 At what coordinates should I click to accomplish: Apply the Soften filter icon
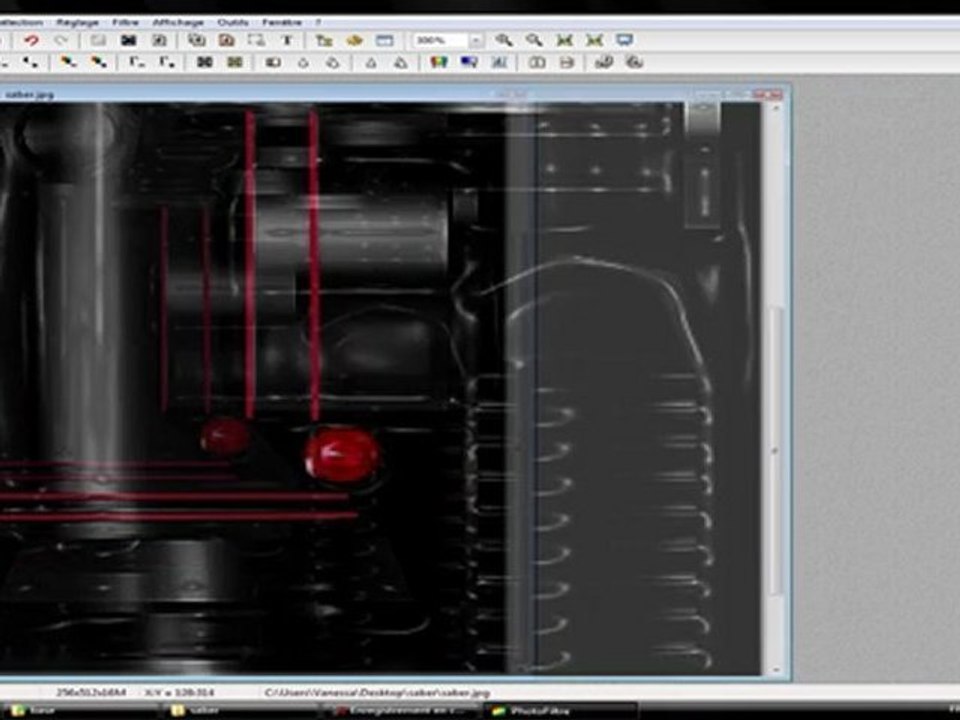coord(303,62)
